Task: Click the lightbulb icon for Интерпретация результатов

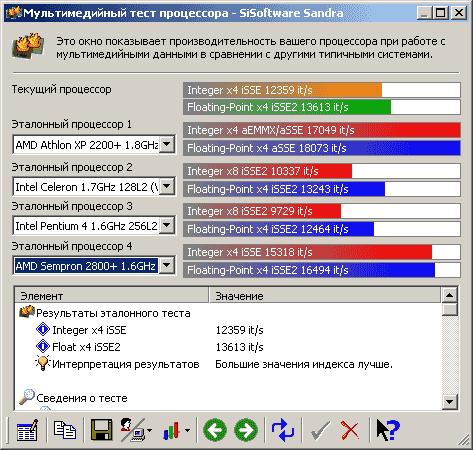Action: pyautogui.click(x=43, y=363)
